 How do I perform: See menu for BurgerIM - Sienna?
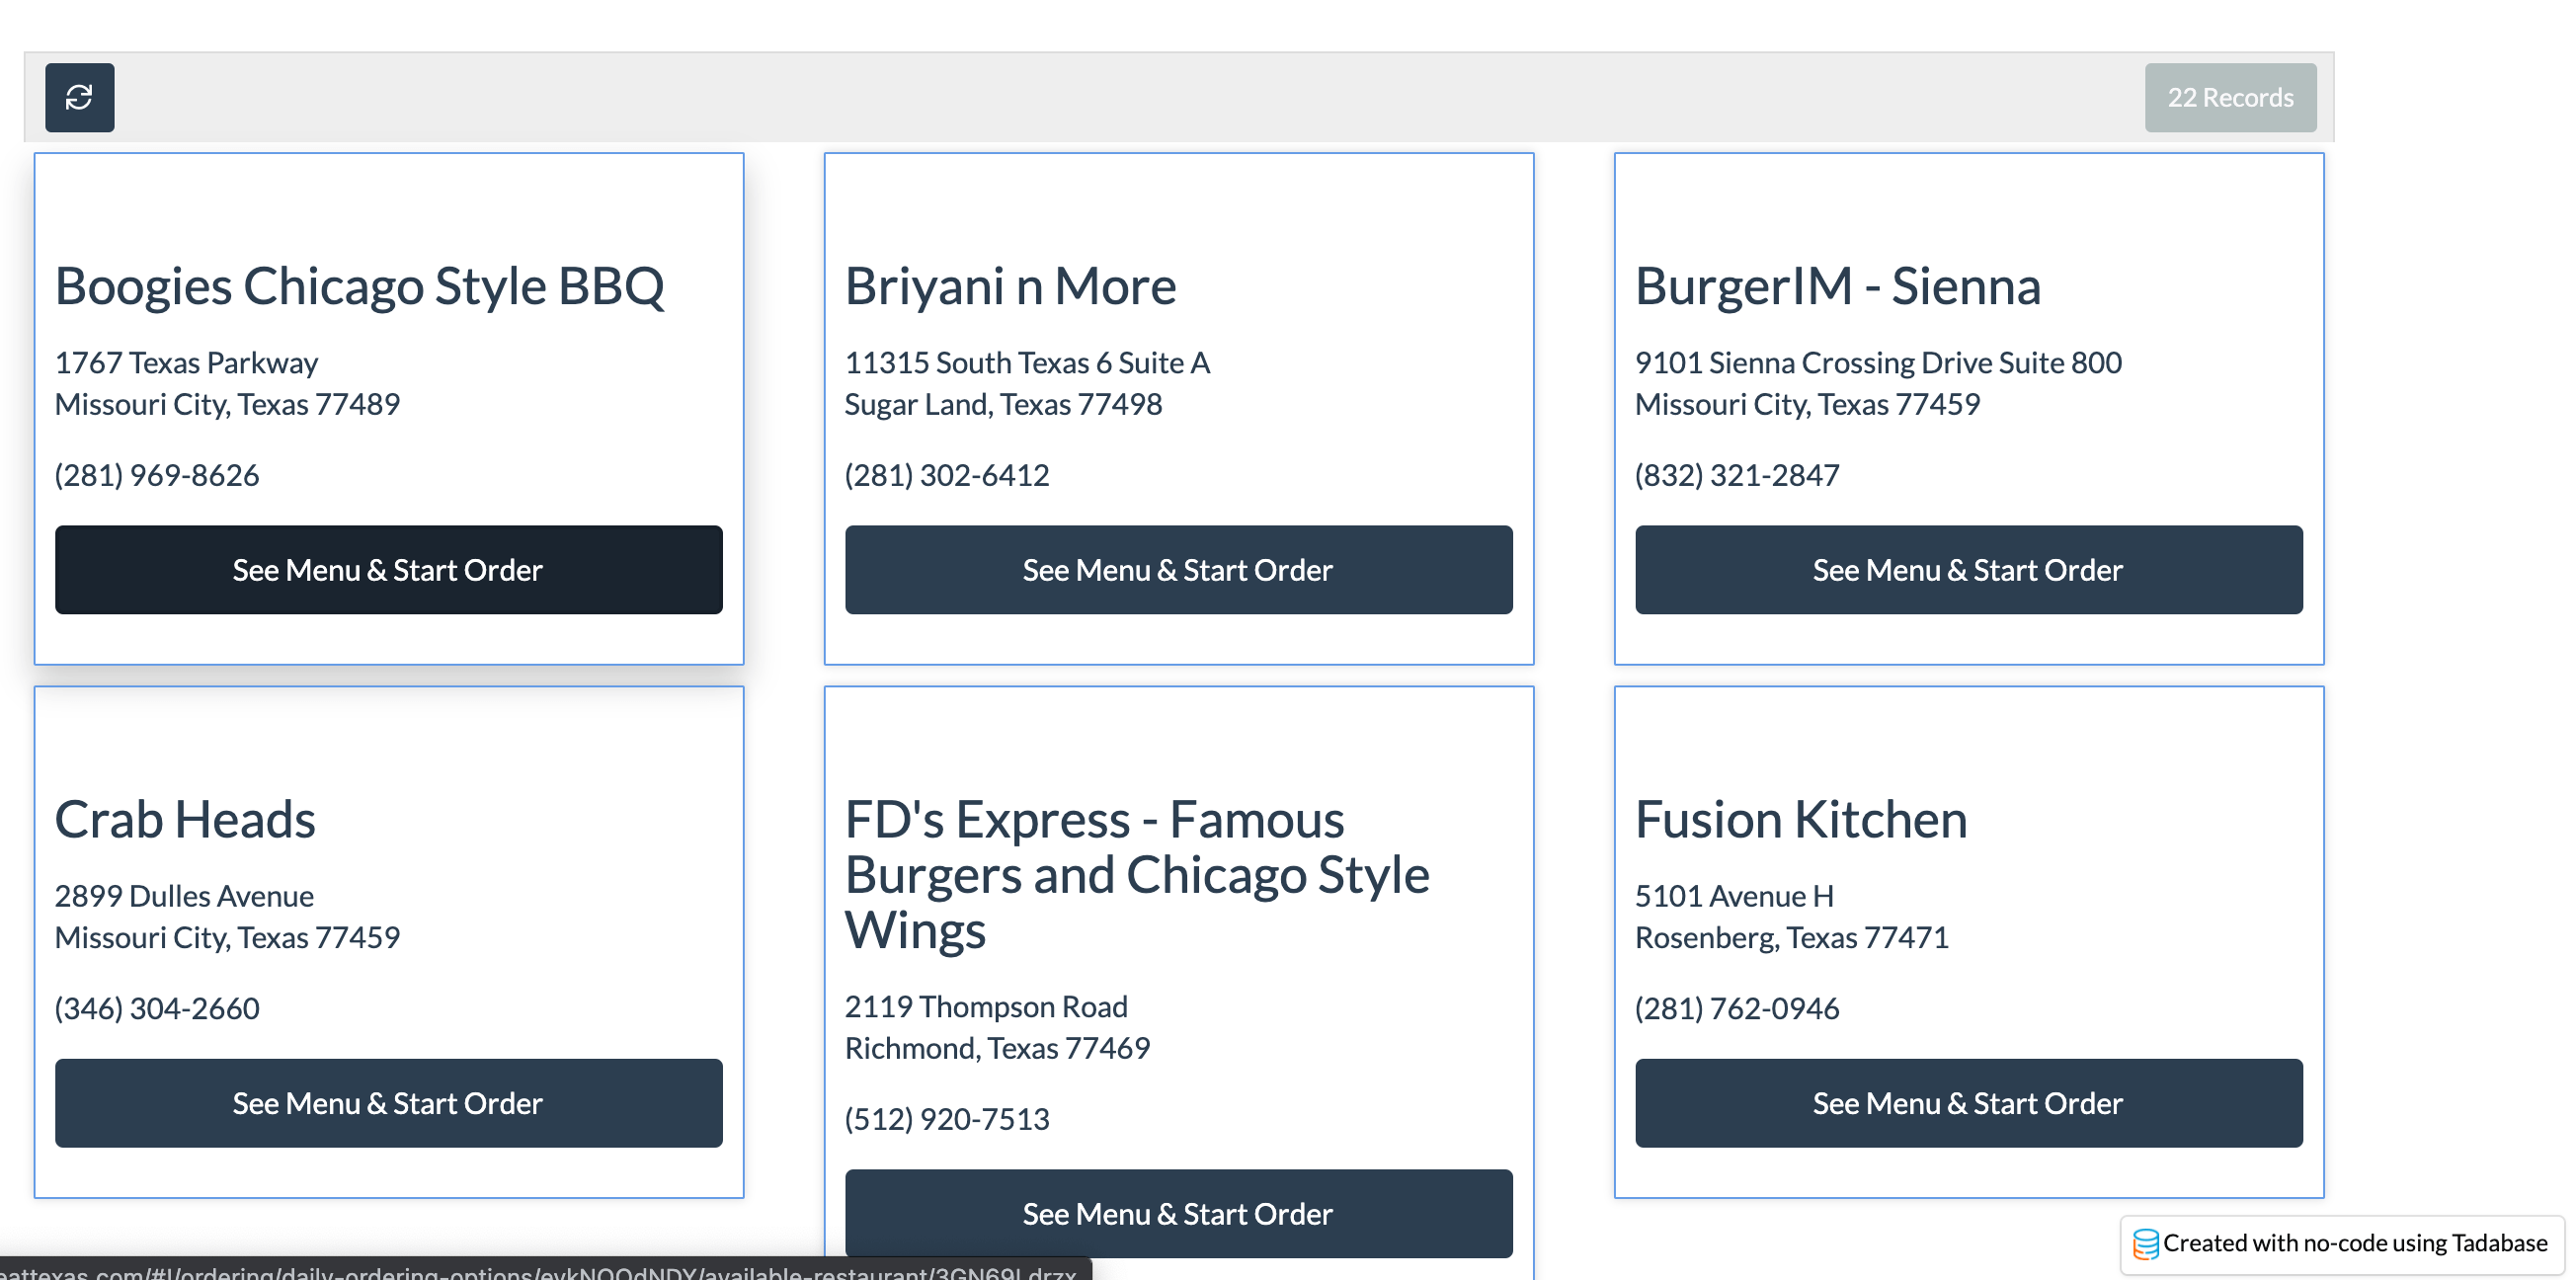tap(1968, 570)
